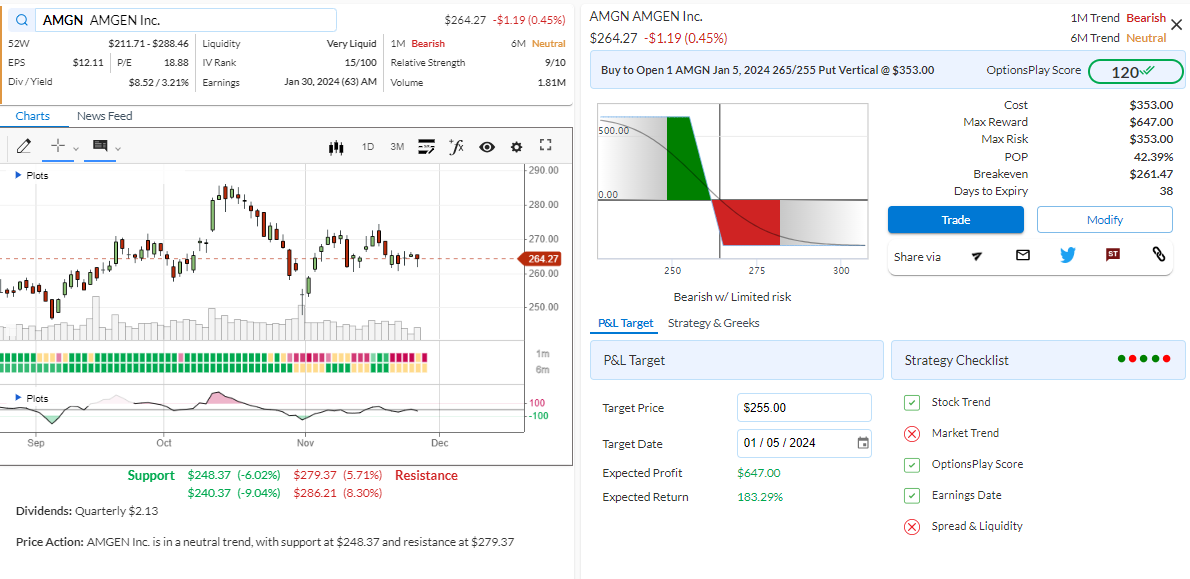Click the annotation comment icon
Image resolution: width=1190 pixels, height=579 pixels.
pyautogui.click(x=100, y=146)
